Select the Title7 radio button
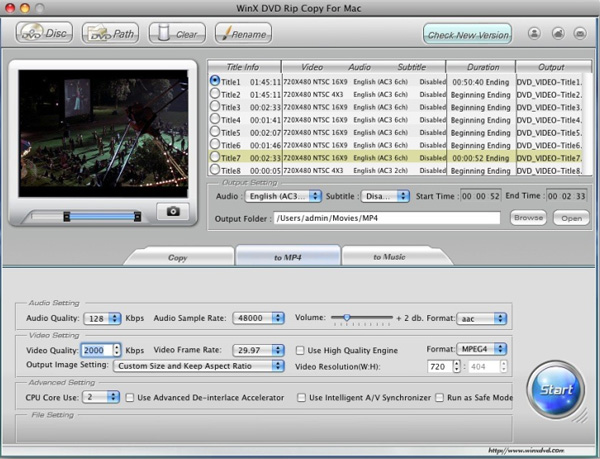600x459 pixels. pyautogui.click(x=215, y=156)
